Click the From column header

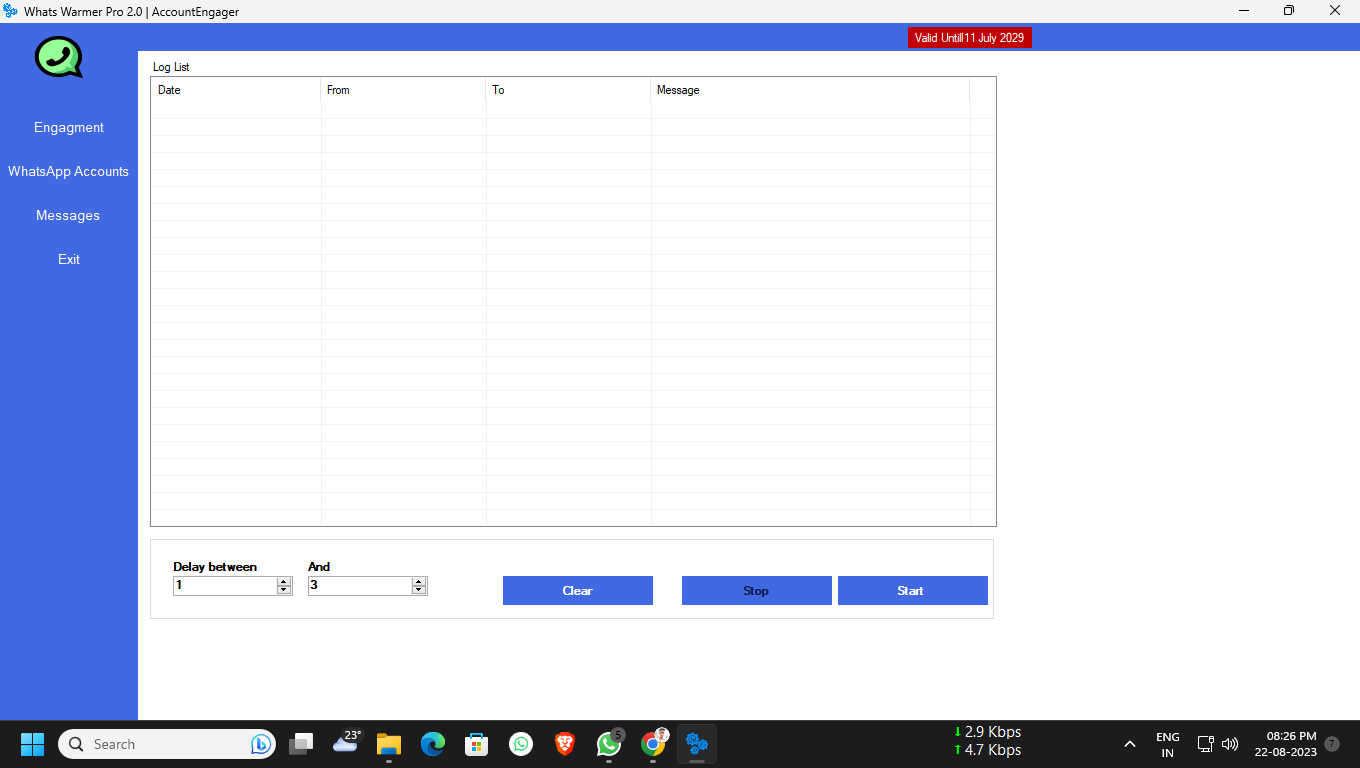click(x=403, y=90)
